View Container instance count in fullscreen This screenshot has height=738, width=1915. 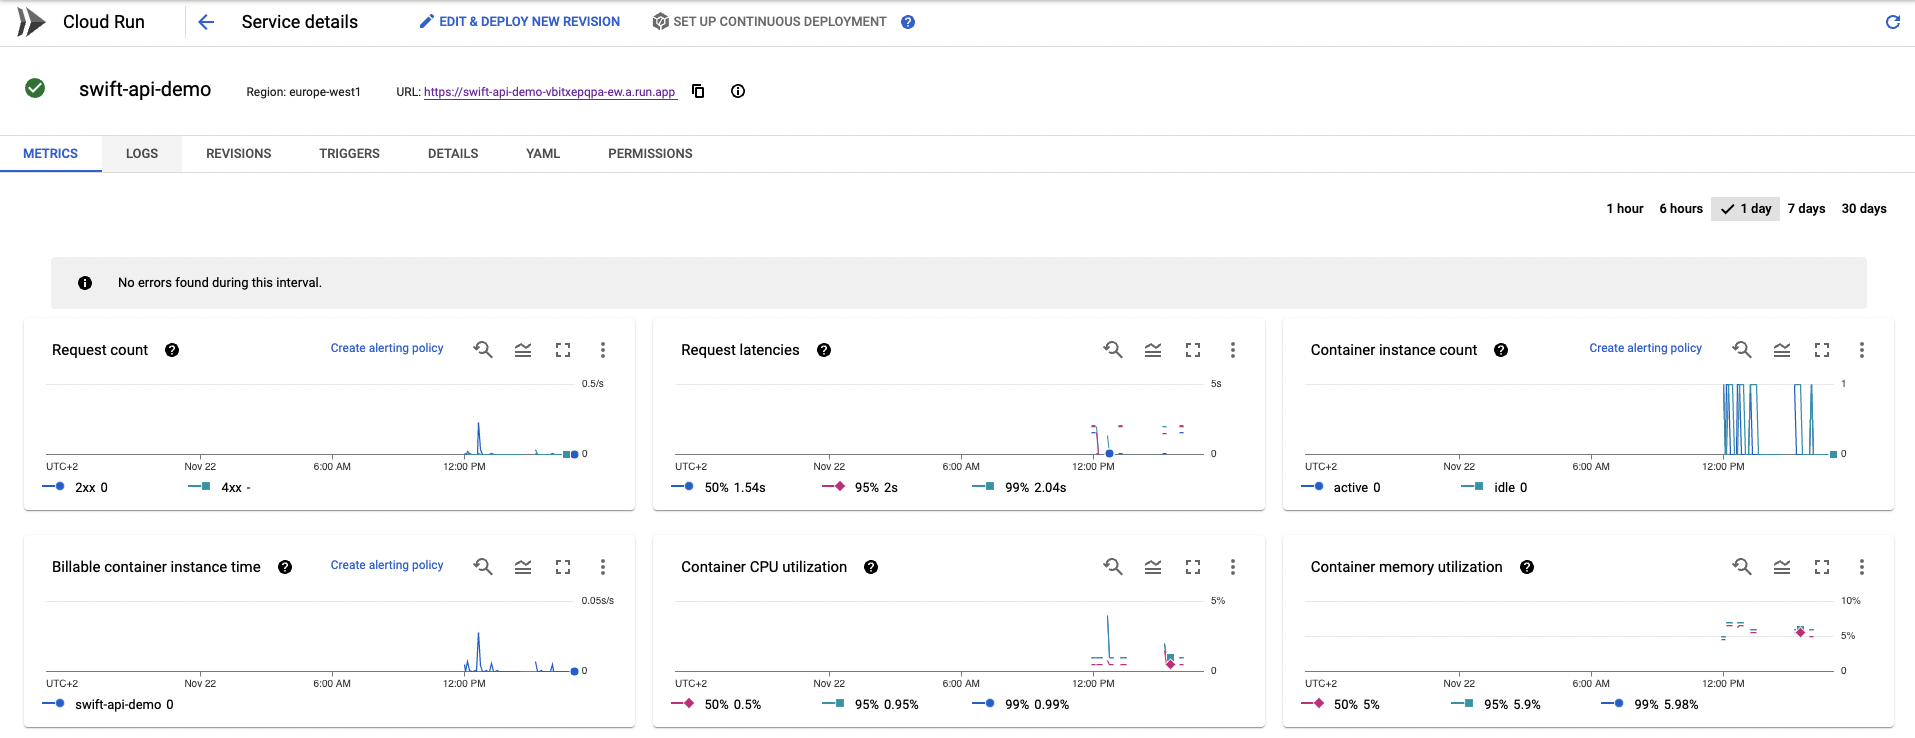pos(1822,350)
